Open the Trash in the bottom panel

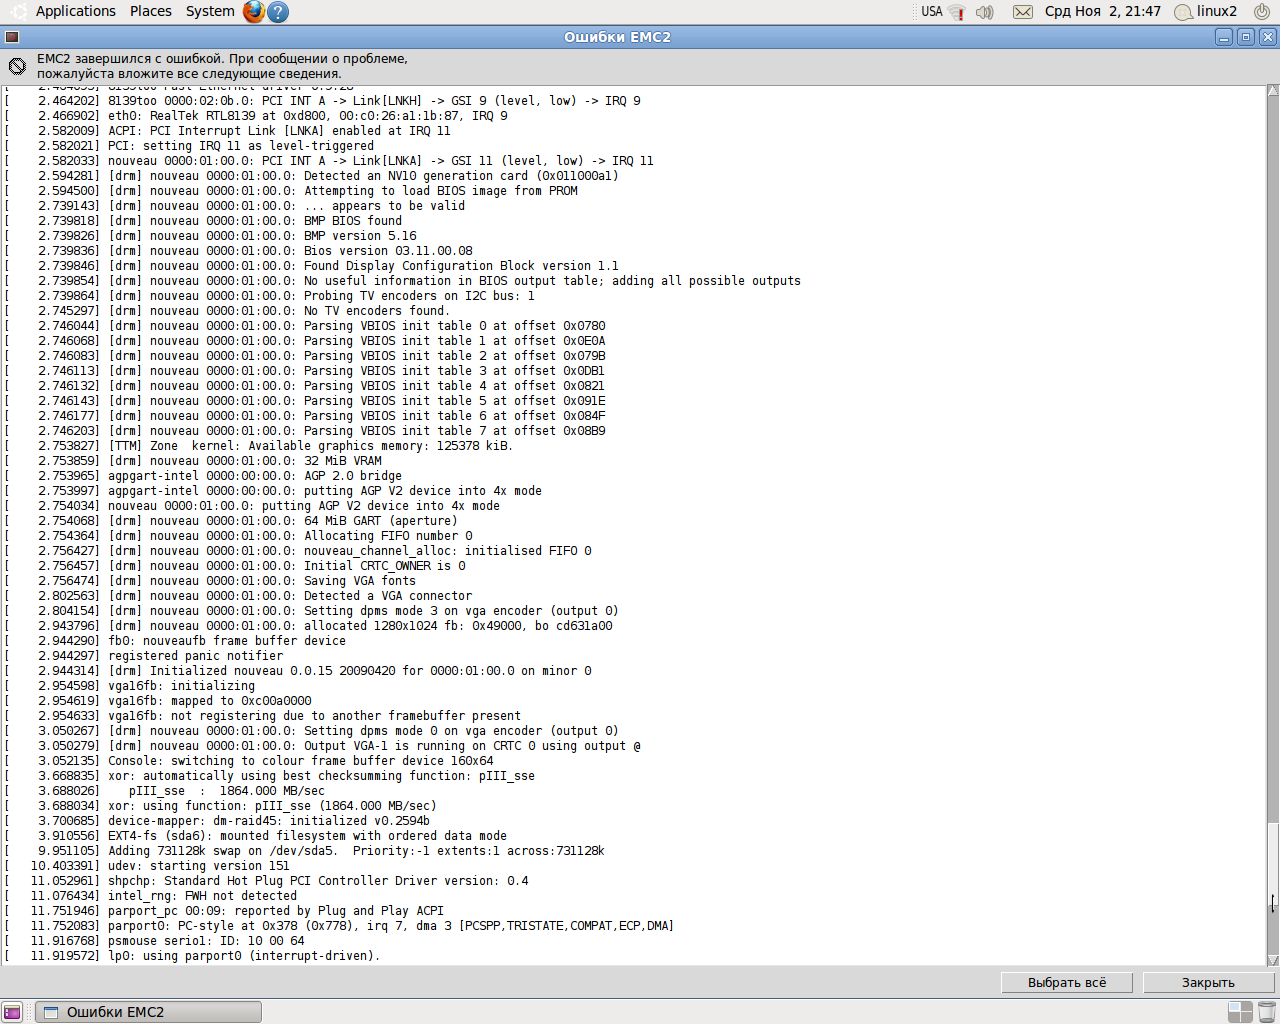[x=1267, y=1012]
